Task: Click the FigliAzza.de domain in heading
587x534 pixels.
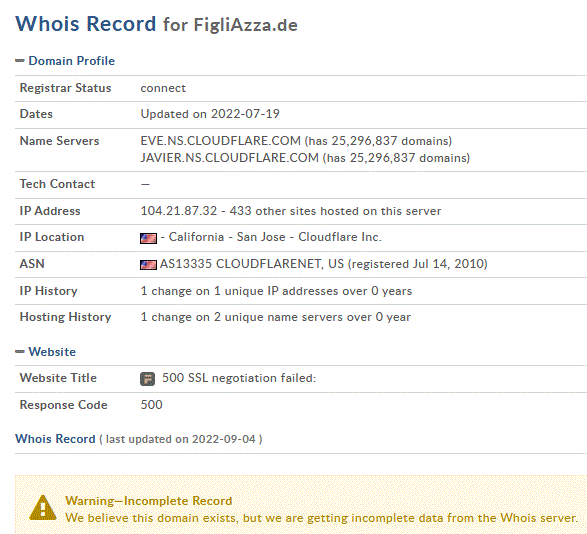Action: point(245,25)
